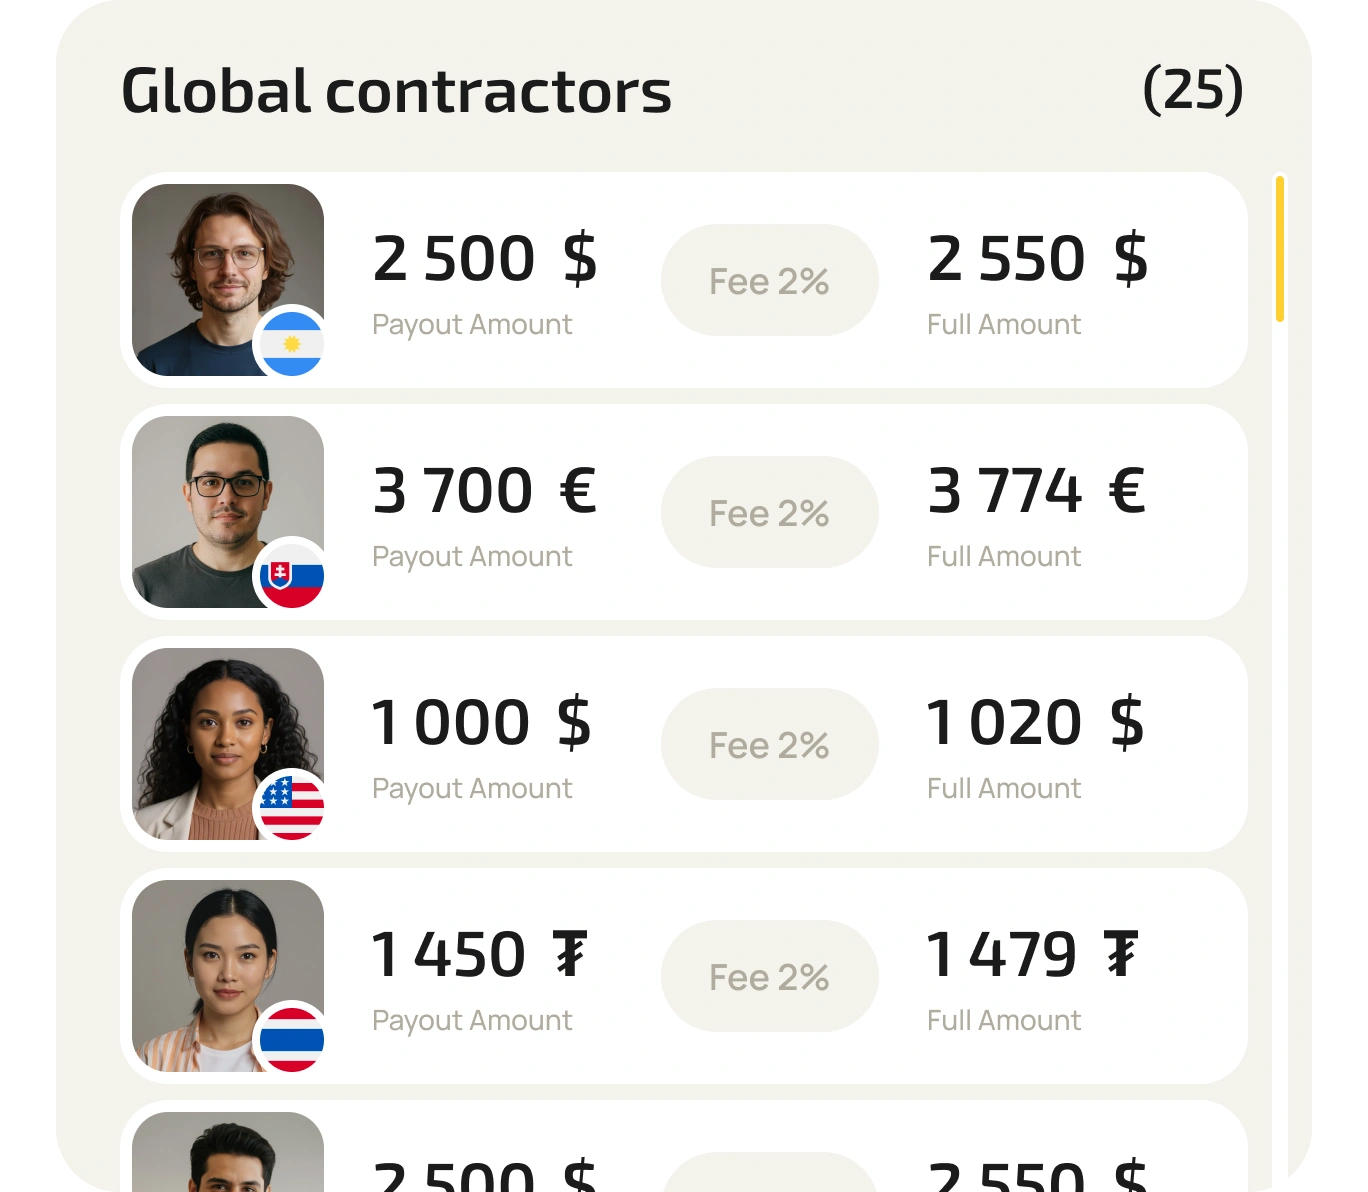
Task: Click the 3 700 € payout amount
Action: click(484, 491)
